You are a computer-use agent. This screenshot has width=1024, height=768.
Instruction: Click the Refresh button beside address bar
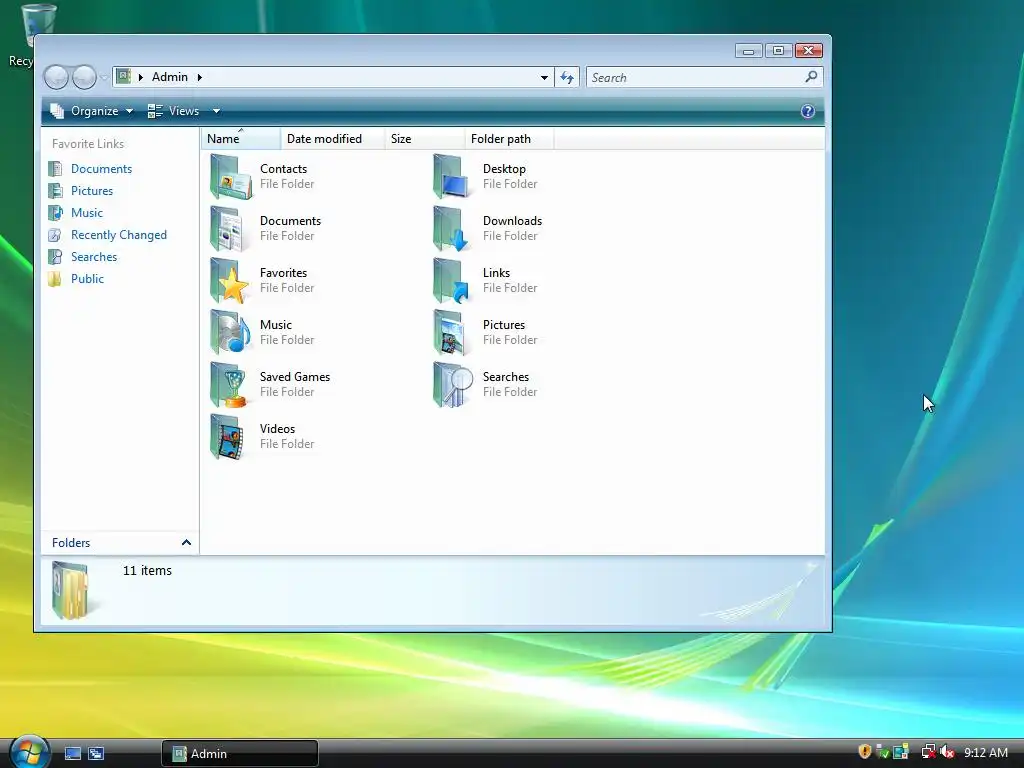[567, 77]
